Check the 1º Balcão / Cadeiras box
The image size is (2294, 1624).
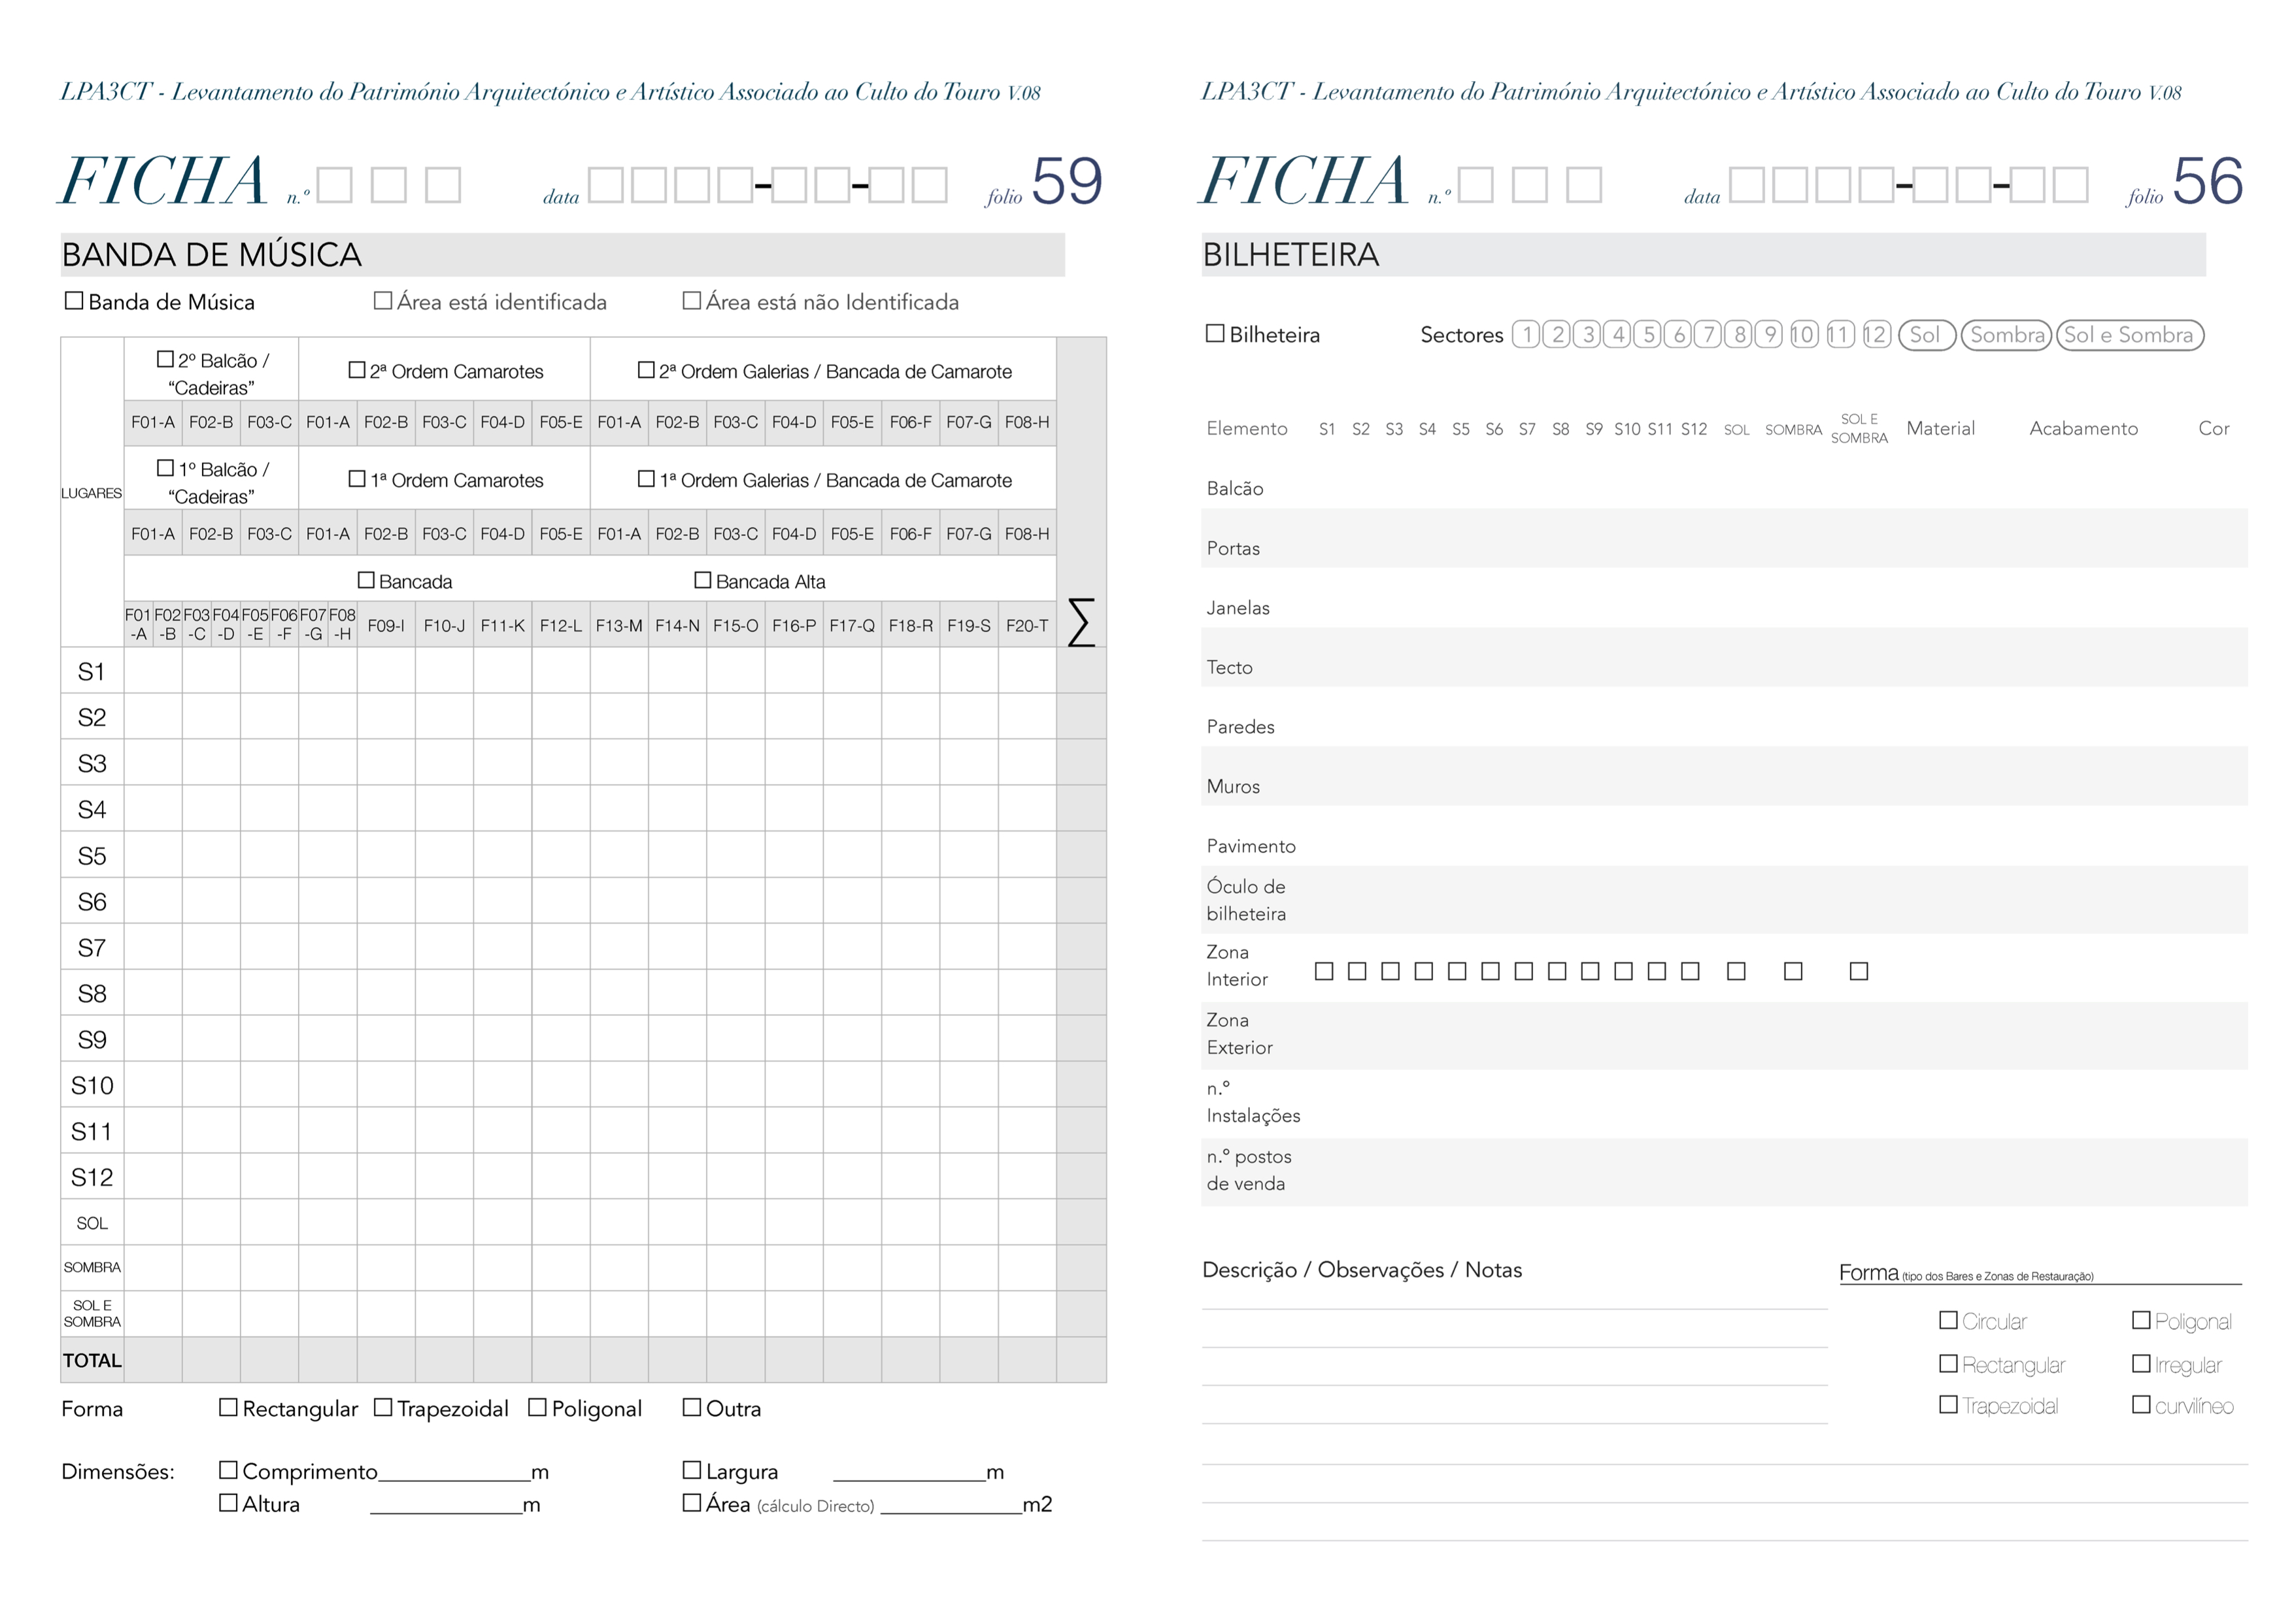click(x=165, y=467)
